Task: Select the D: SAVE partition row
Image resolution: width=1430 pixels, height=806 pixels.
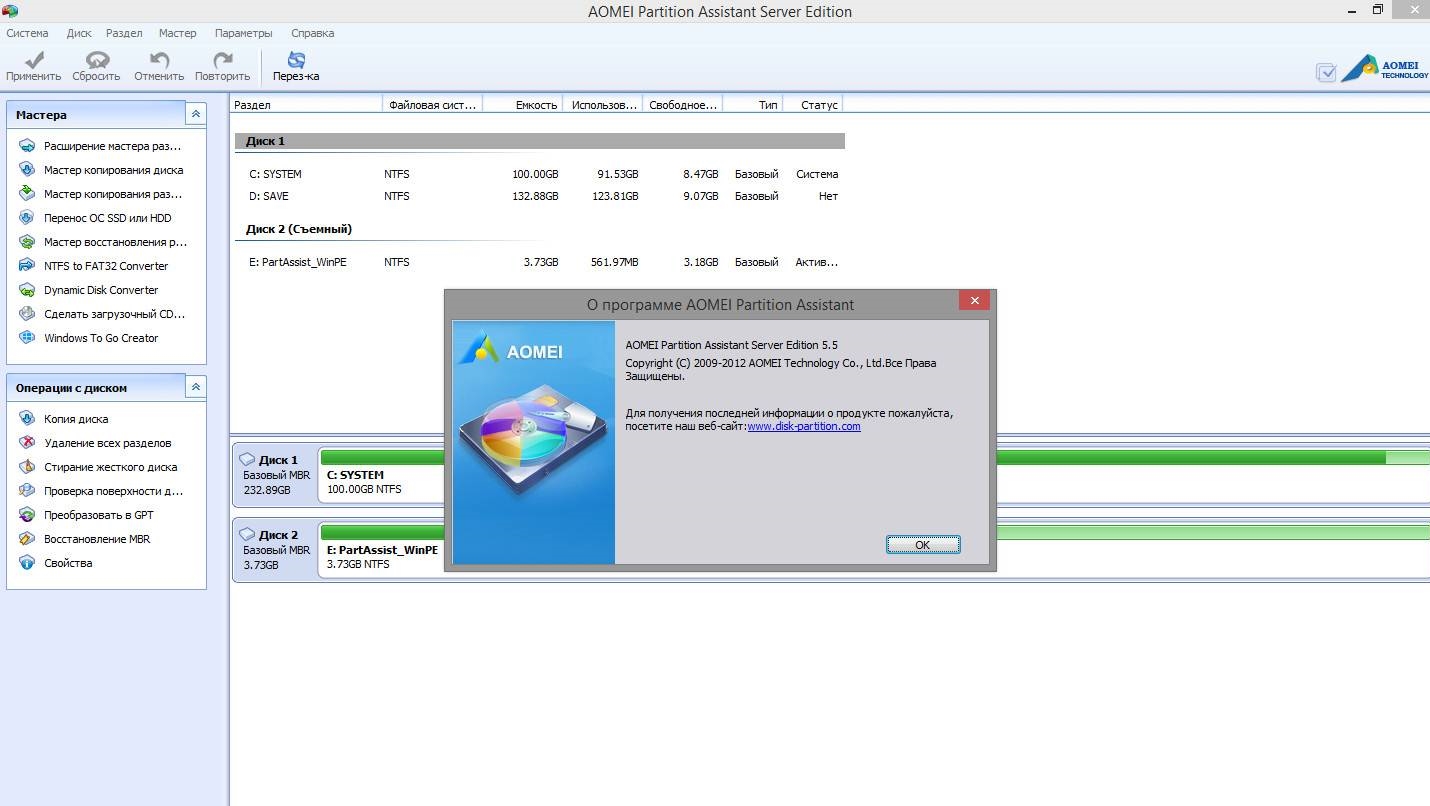Action: pyautogui.click(x=540, y=196)
